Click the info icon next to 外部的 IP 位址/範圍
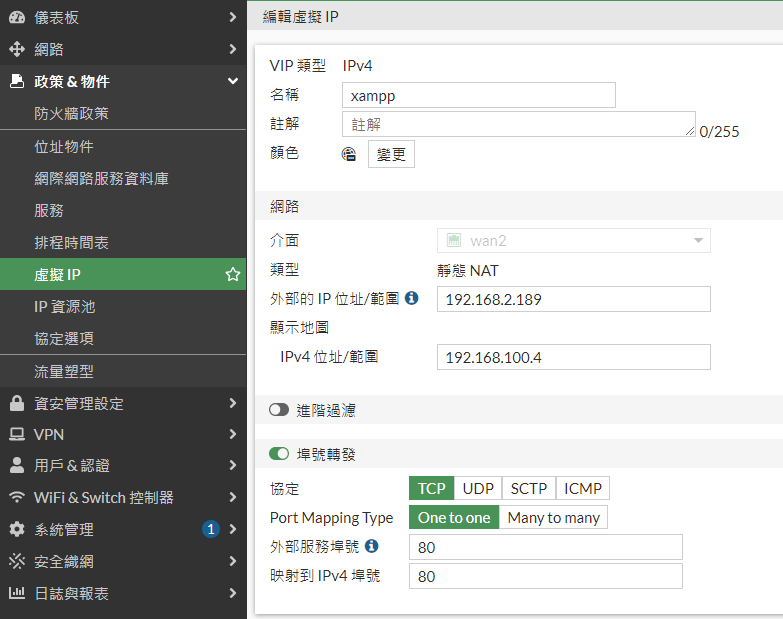Image resolution: width=783 pixels, height=619 pixels. [x=411, y=298]
